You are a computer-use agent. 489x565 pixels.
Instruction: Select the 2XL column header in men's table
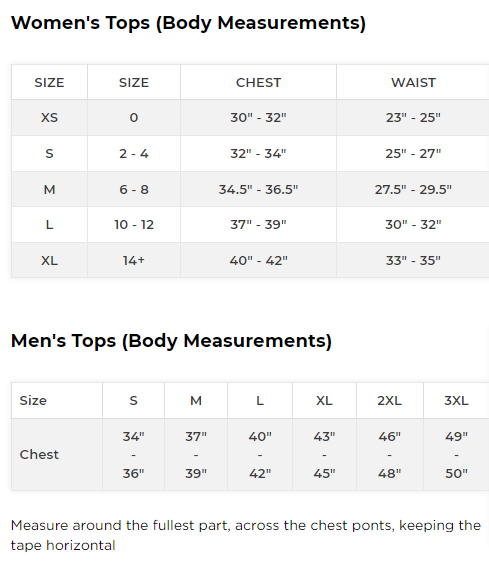click(390, 401)
